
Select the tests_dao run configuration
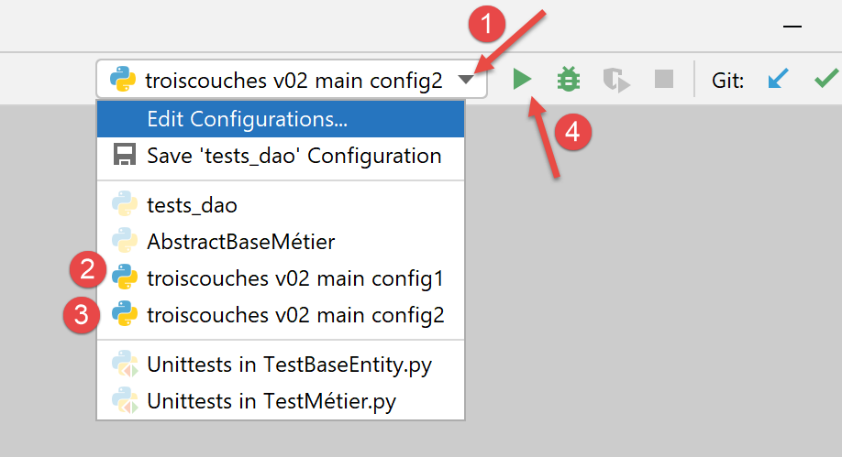point(192,205)
